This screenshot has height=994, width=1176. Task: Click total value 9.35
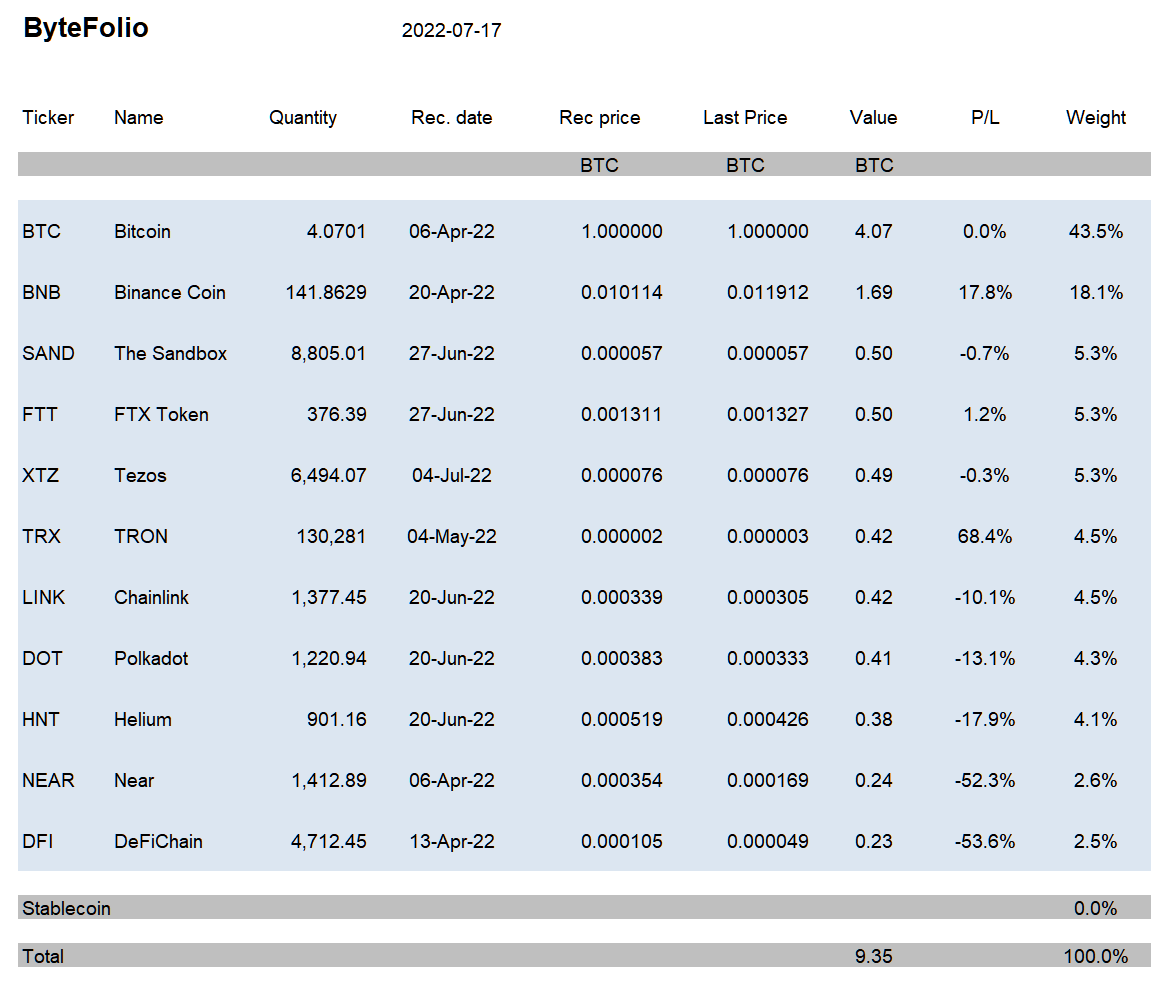(874, 956)
